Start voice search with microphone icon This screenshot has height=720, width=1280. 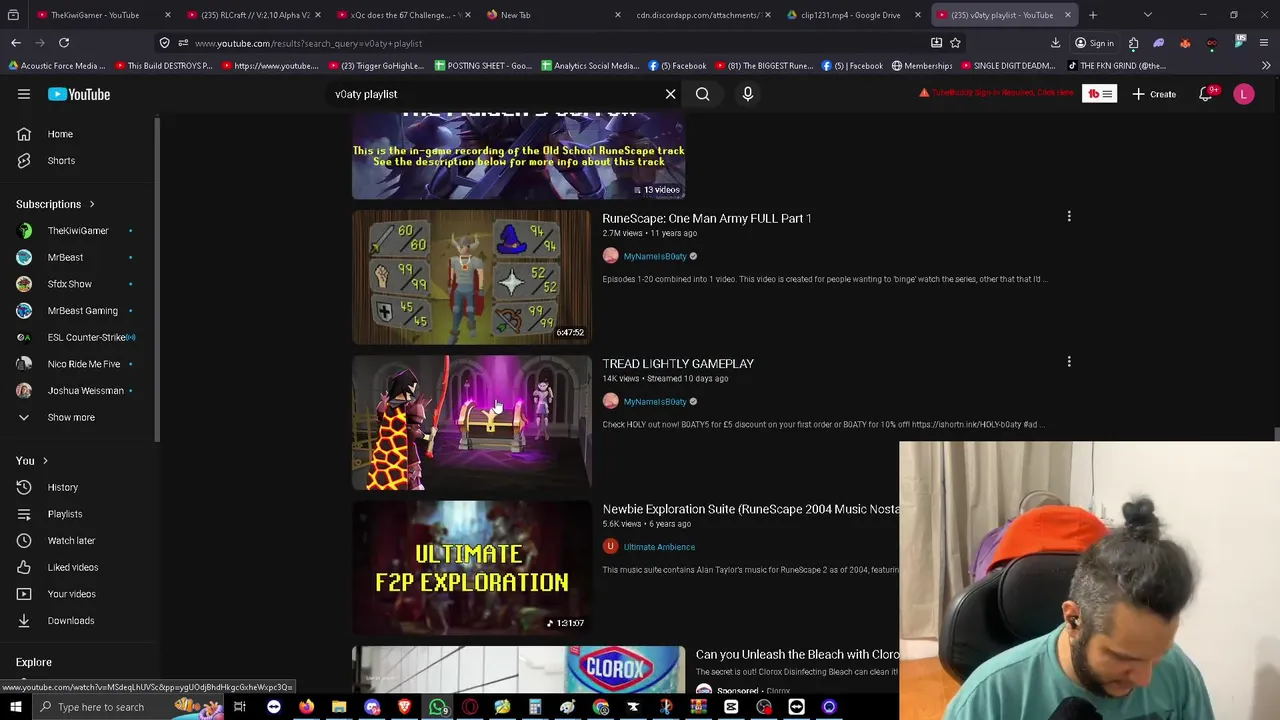tap(747, 94)
